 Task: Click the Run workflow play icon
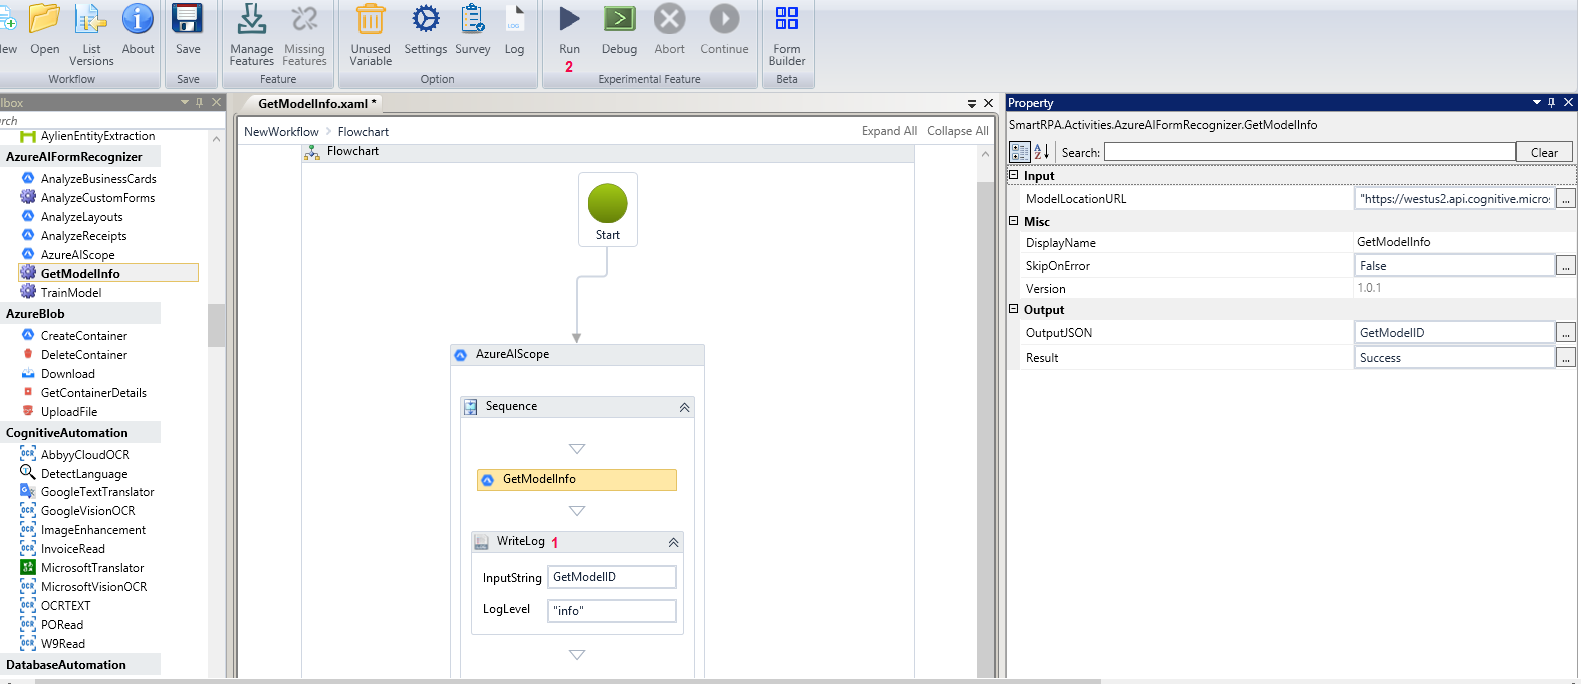coord(569,20)
